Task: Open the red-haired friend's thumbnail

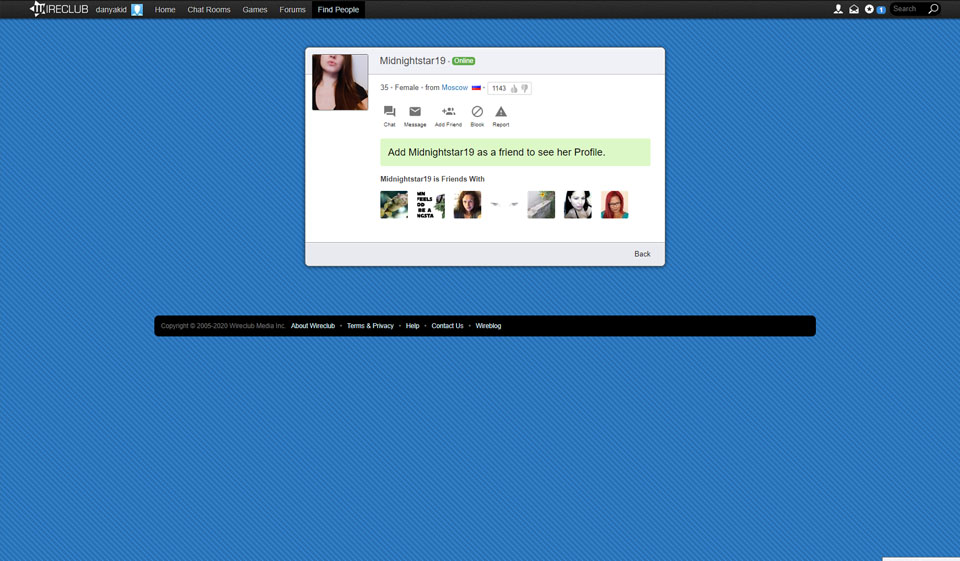Action: click(x=614, y=204)
